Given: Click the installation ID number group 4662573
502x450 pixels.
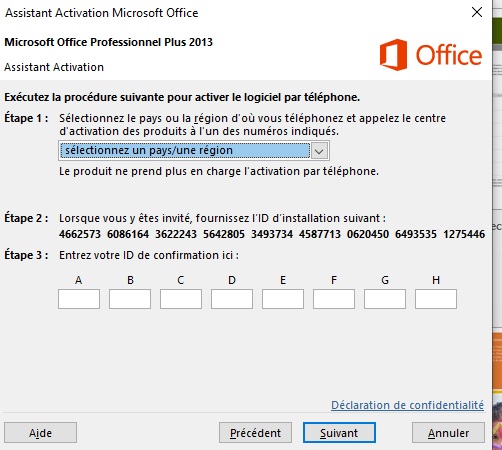Looking at the screenshot, I should pos(80,234).
